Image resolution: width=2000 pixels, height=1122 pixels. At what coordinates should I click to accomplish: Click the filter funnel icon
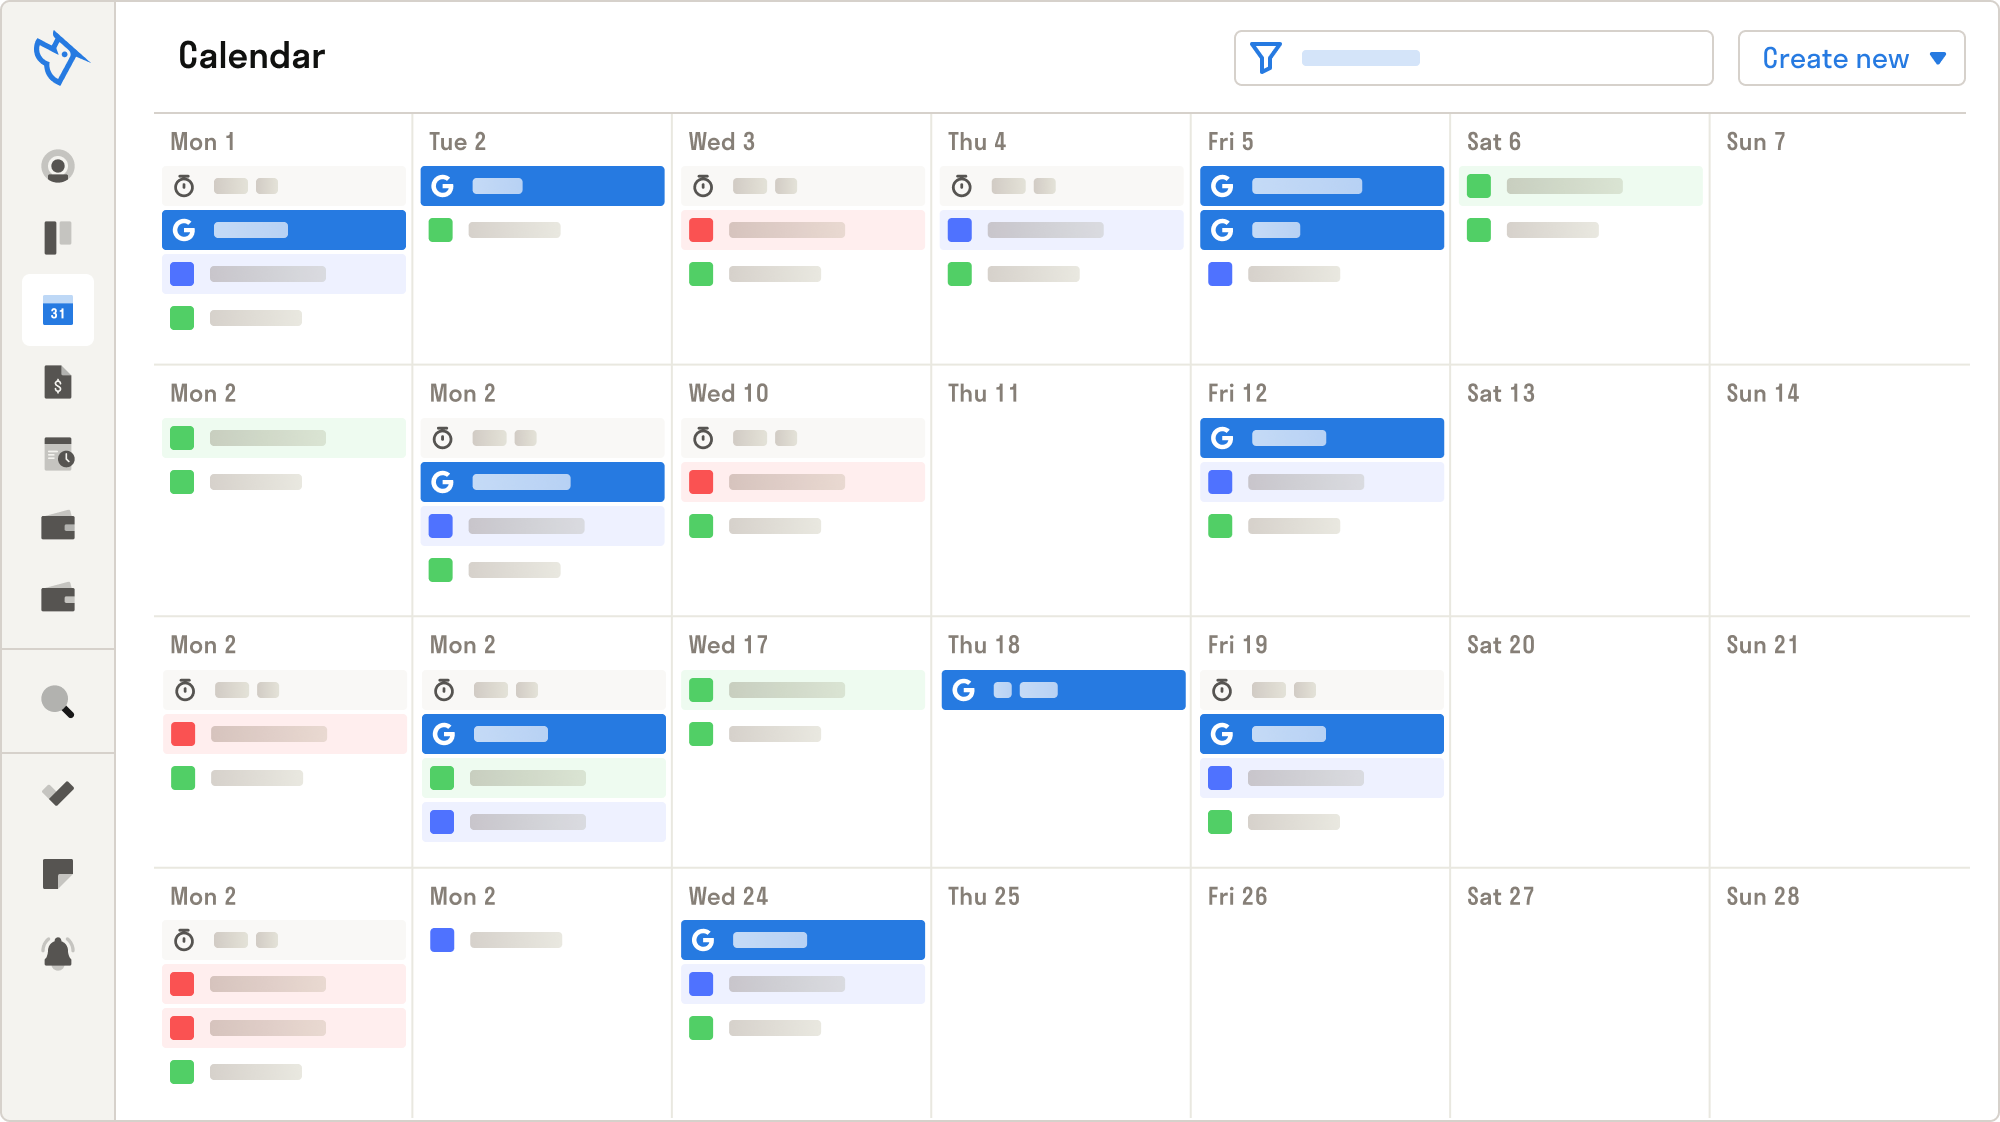coord(1266,58)
